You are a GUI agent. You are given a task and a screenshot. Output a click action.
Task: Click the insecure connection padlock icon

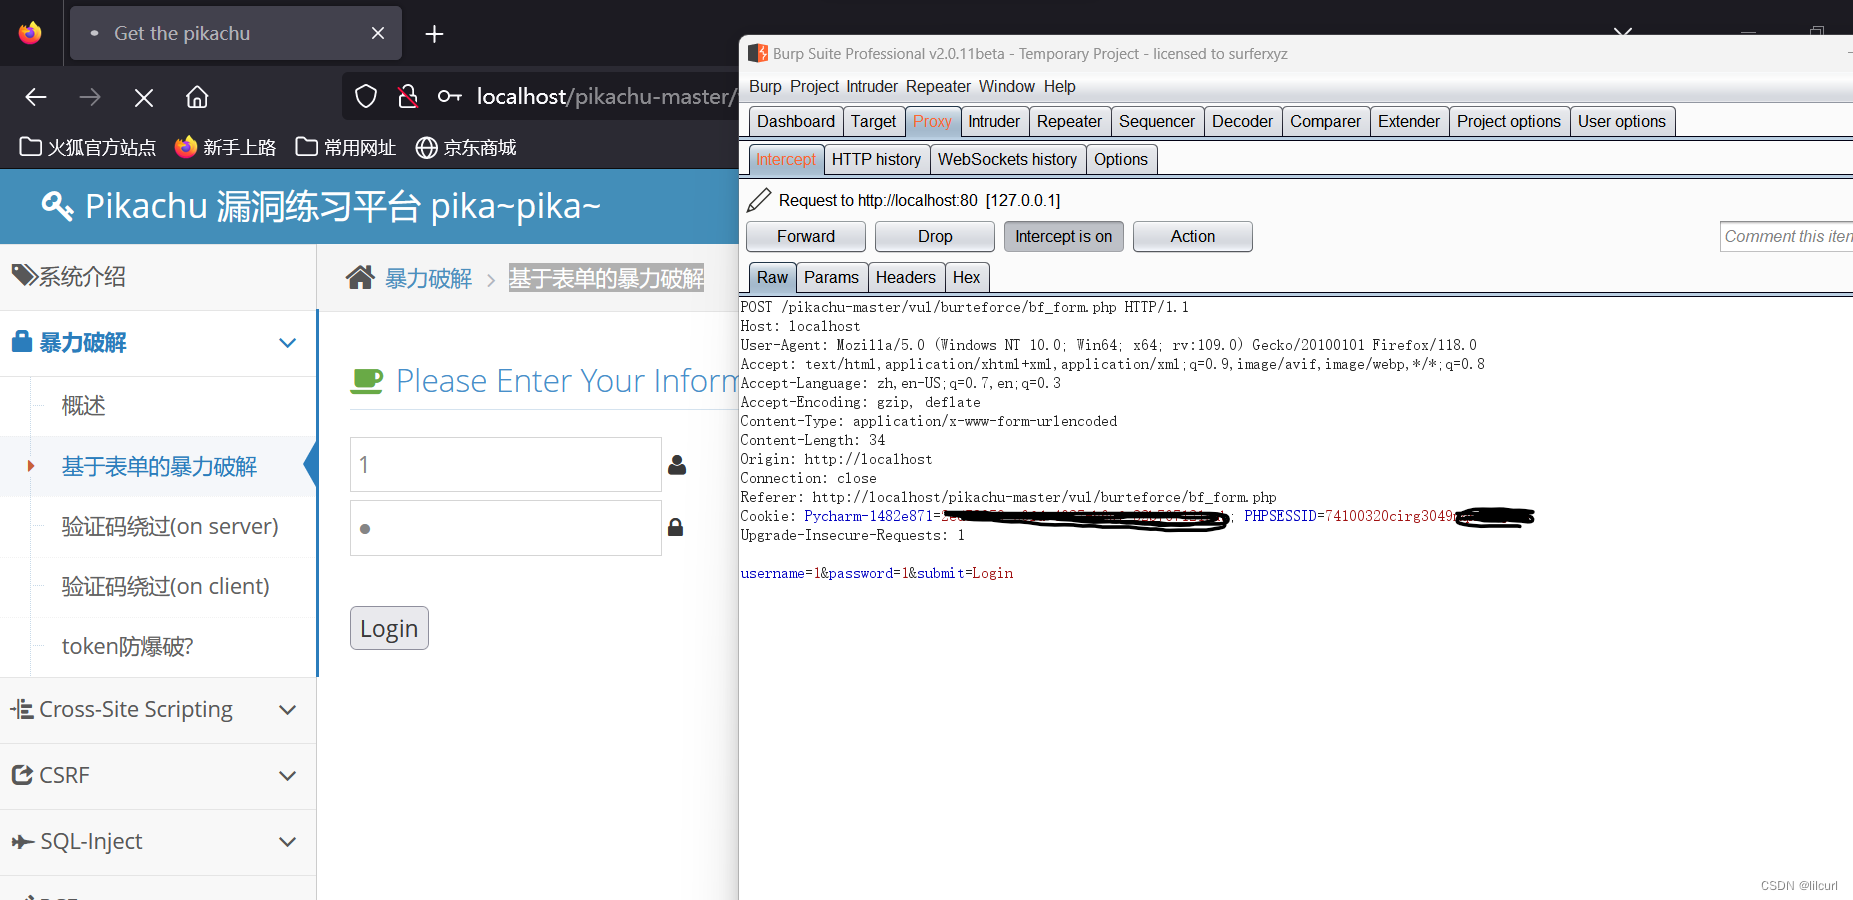click(407, 96)
